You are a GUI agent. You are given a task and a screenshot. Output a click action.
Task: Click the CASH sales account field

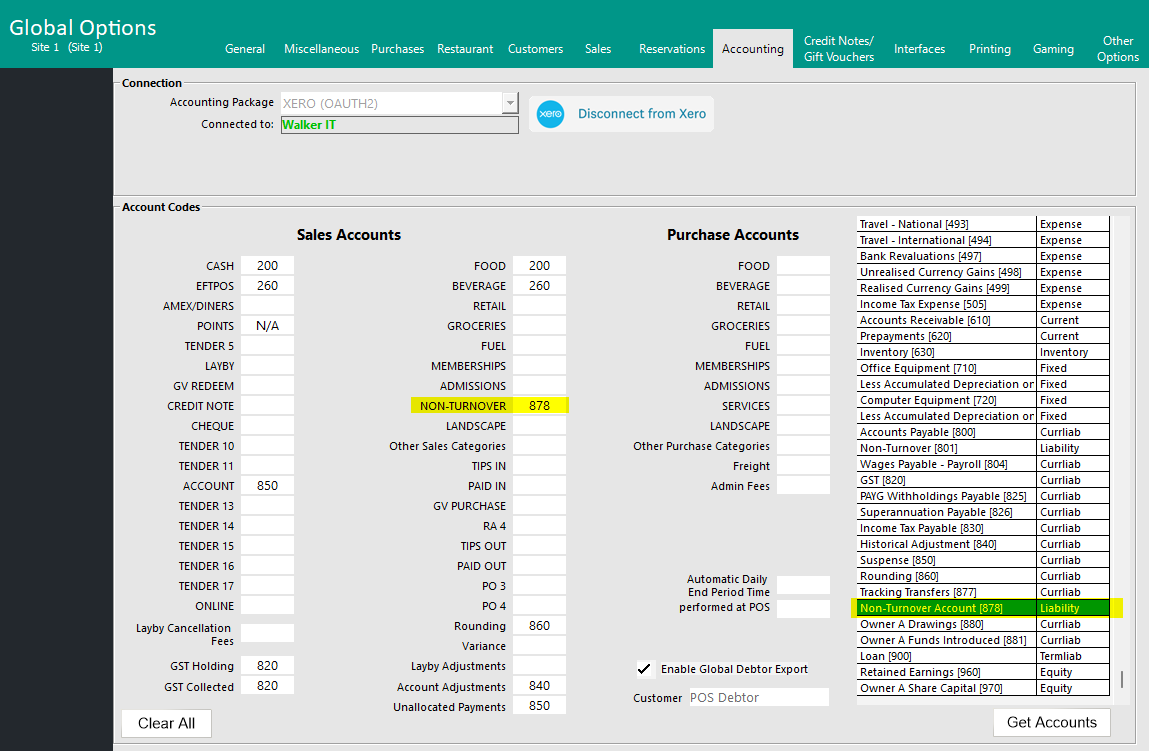(267, 266)
